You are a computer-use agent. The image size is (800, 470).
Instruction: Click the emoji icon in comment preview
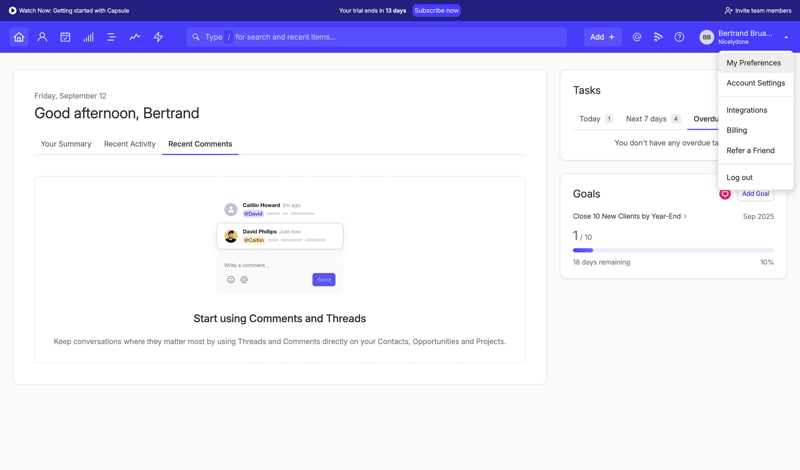point(231,280)
